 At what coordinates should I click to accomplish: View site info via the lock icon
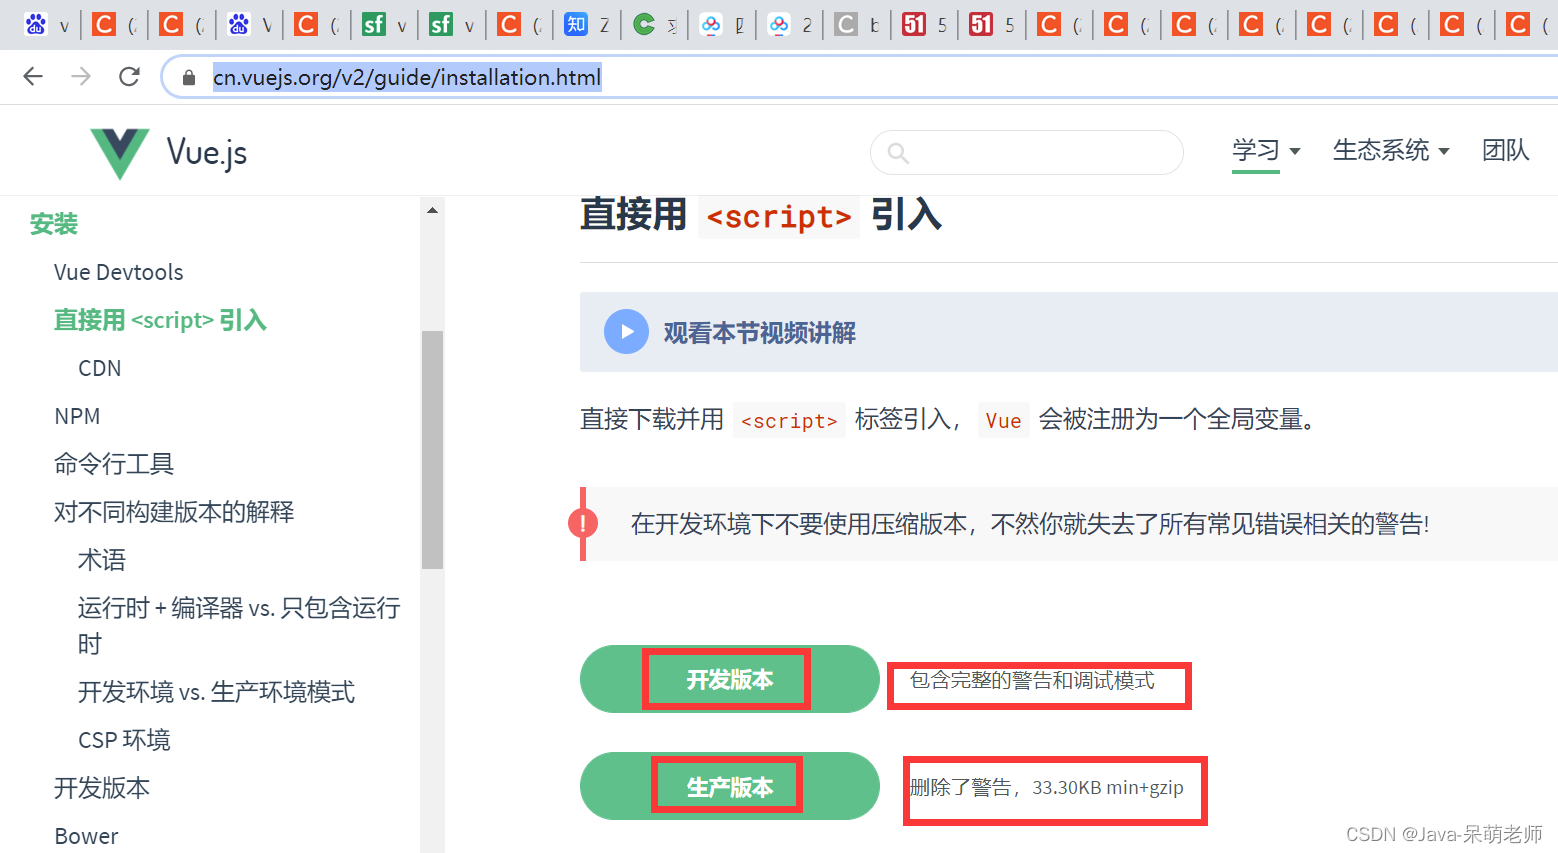point(187,78)
